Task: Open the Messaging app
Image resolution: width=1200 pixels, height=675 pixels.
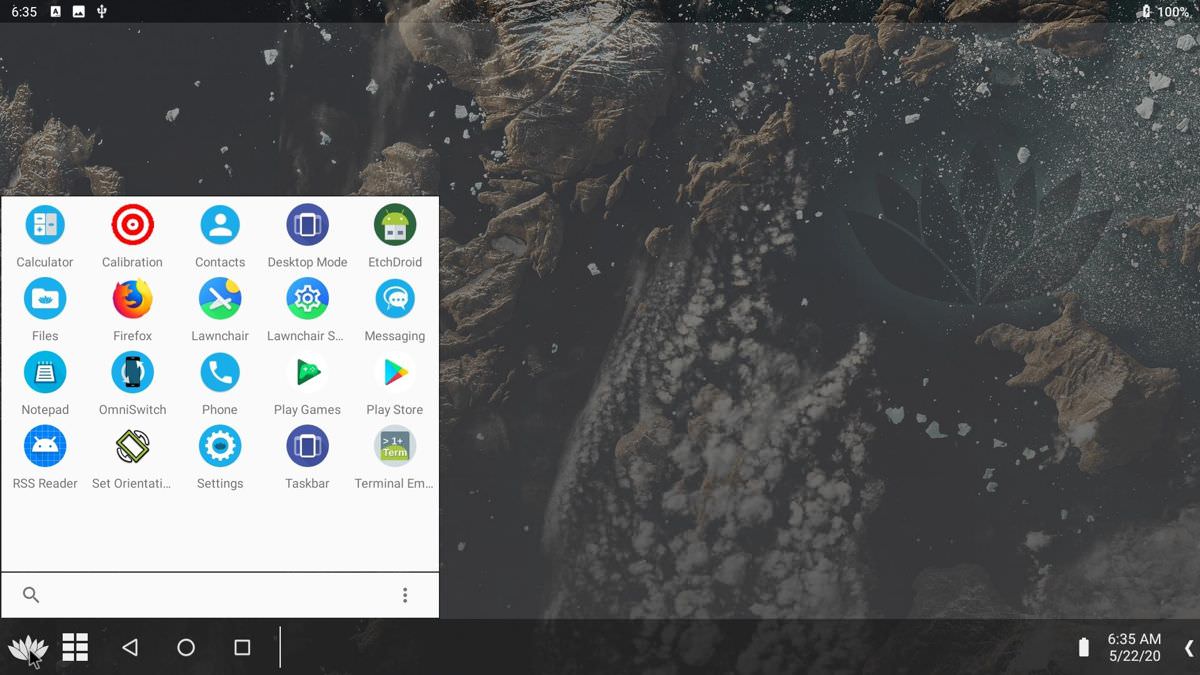Action: 395,299
